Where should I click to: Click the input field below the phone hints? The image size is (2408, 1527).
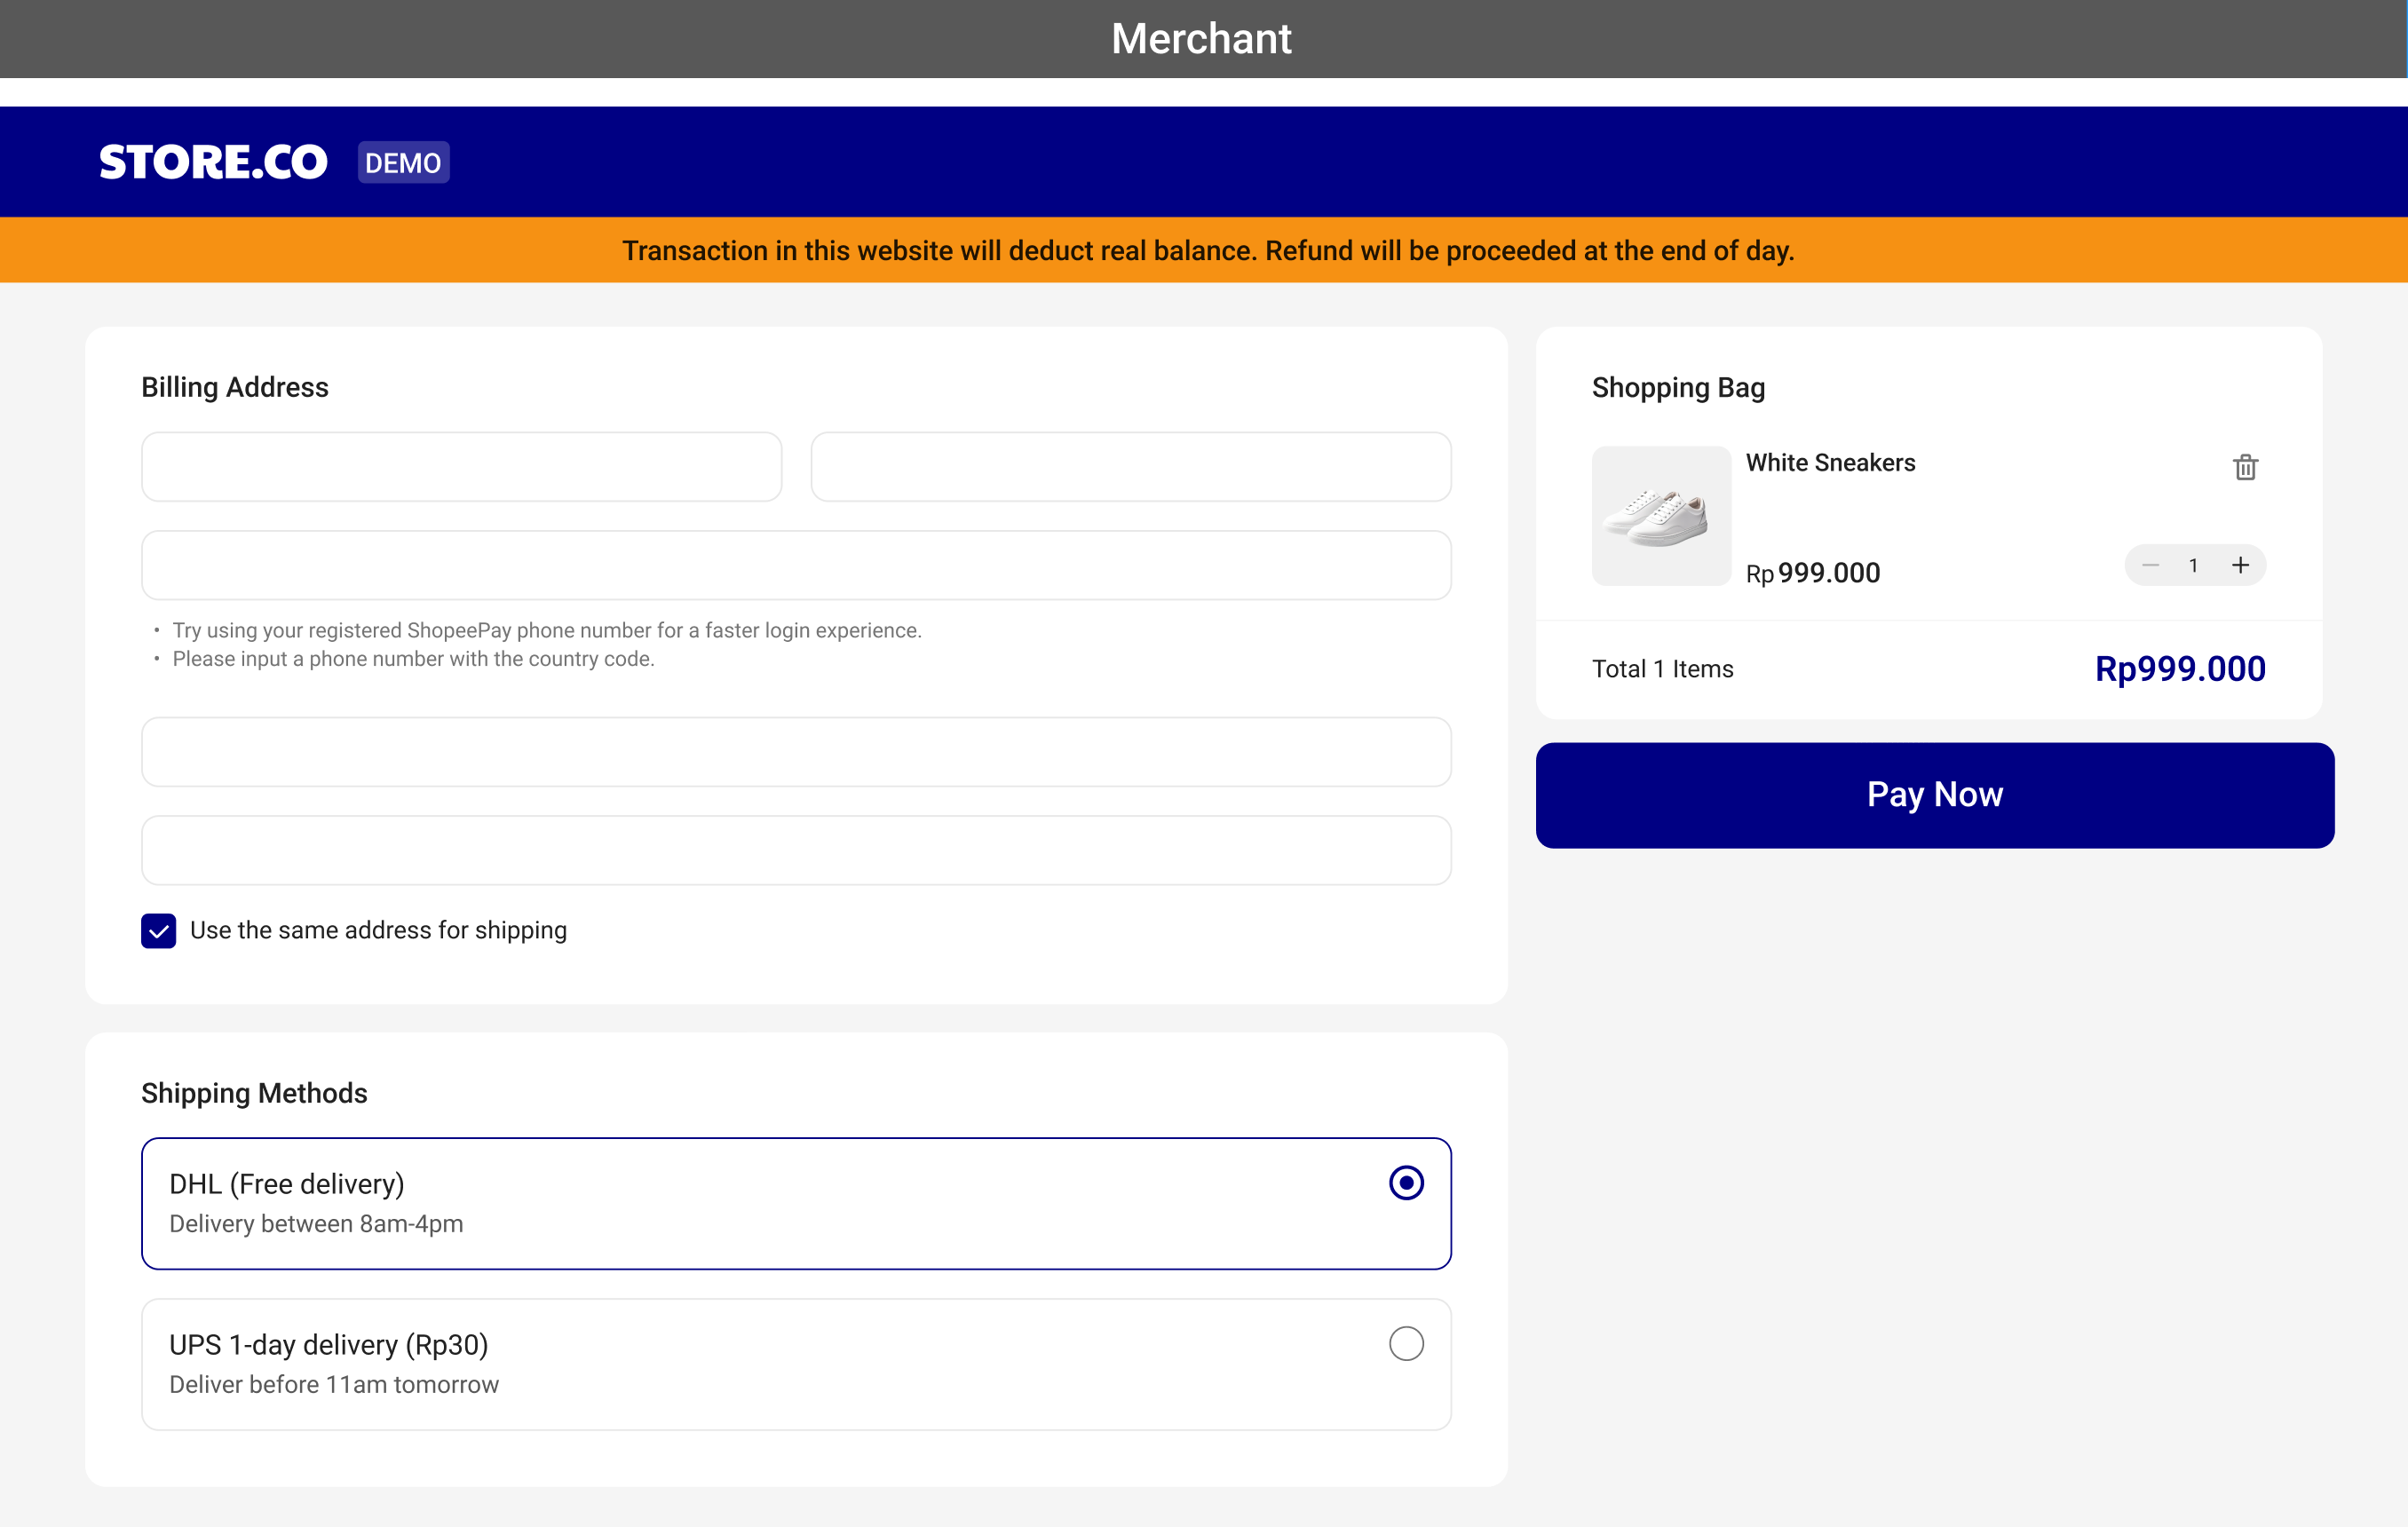(796, 751)
